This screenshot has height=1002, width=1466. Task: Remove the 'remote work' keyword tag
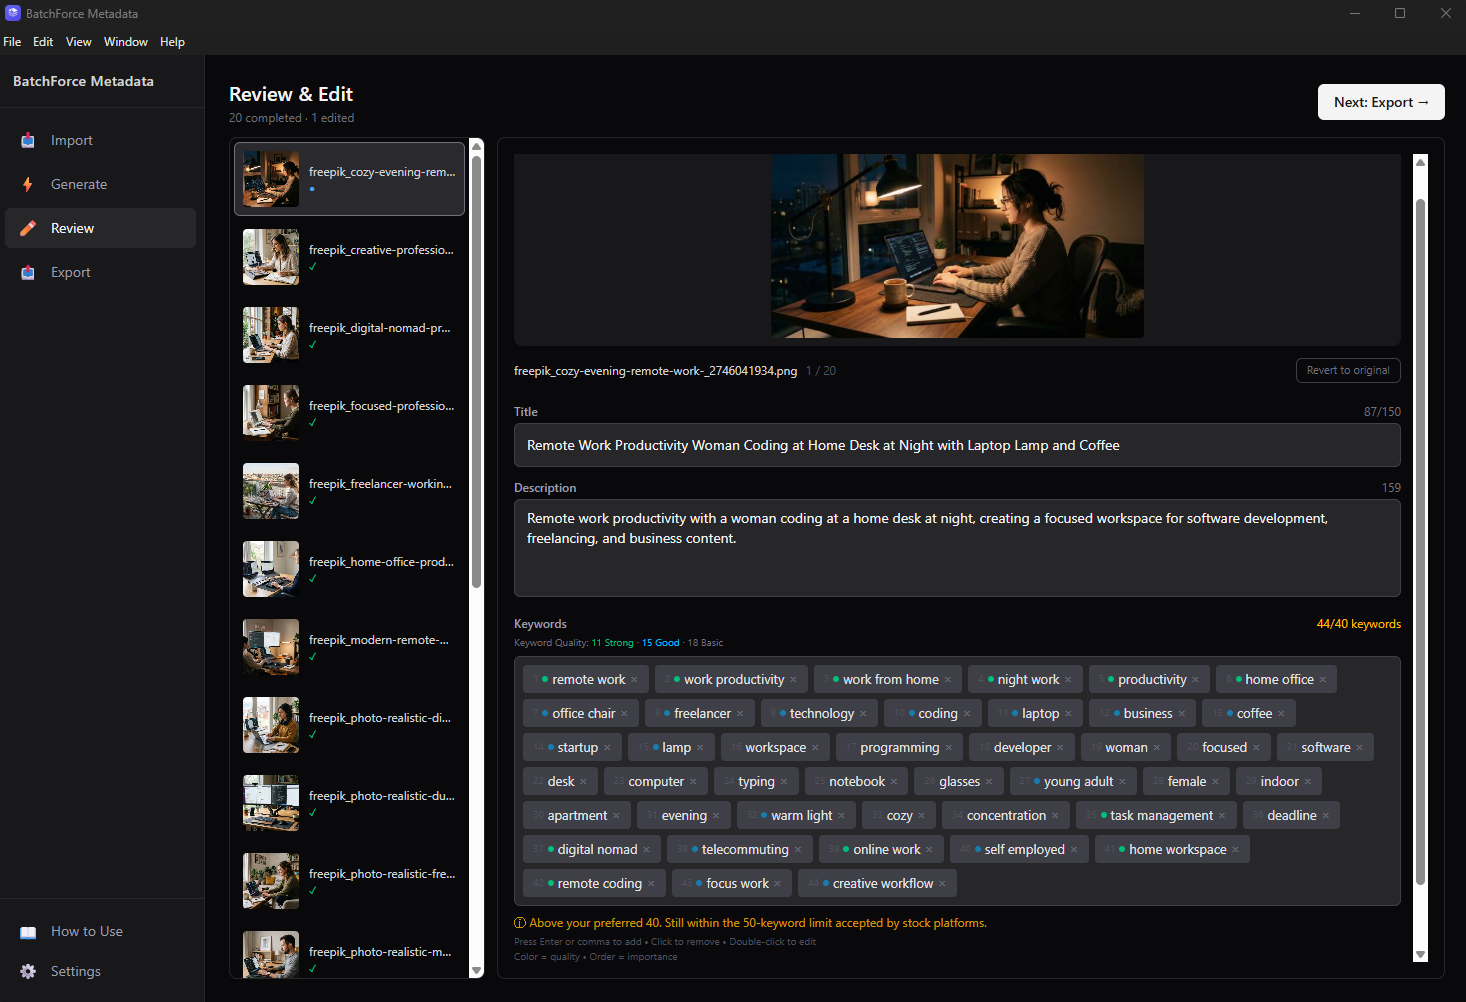(x=634, y=680)
